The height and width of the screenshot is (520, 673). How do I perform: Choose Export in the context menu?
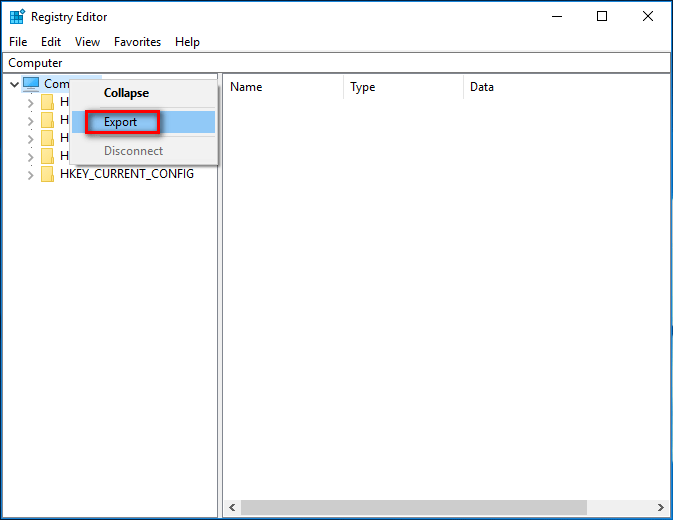coord(143,122)
